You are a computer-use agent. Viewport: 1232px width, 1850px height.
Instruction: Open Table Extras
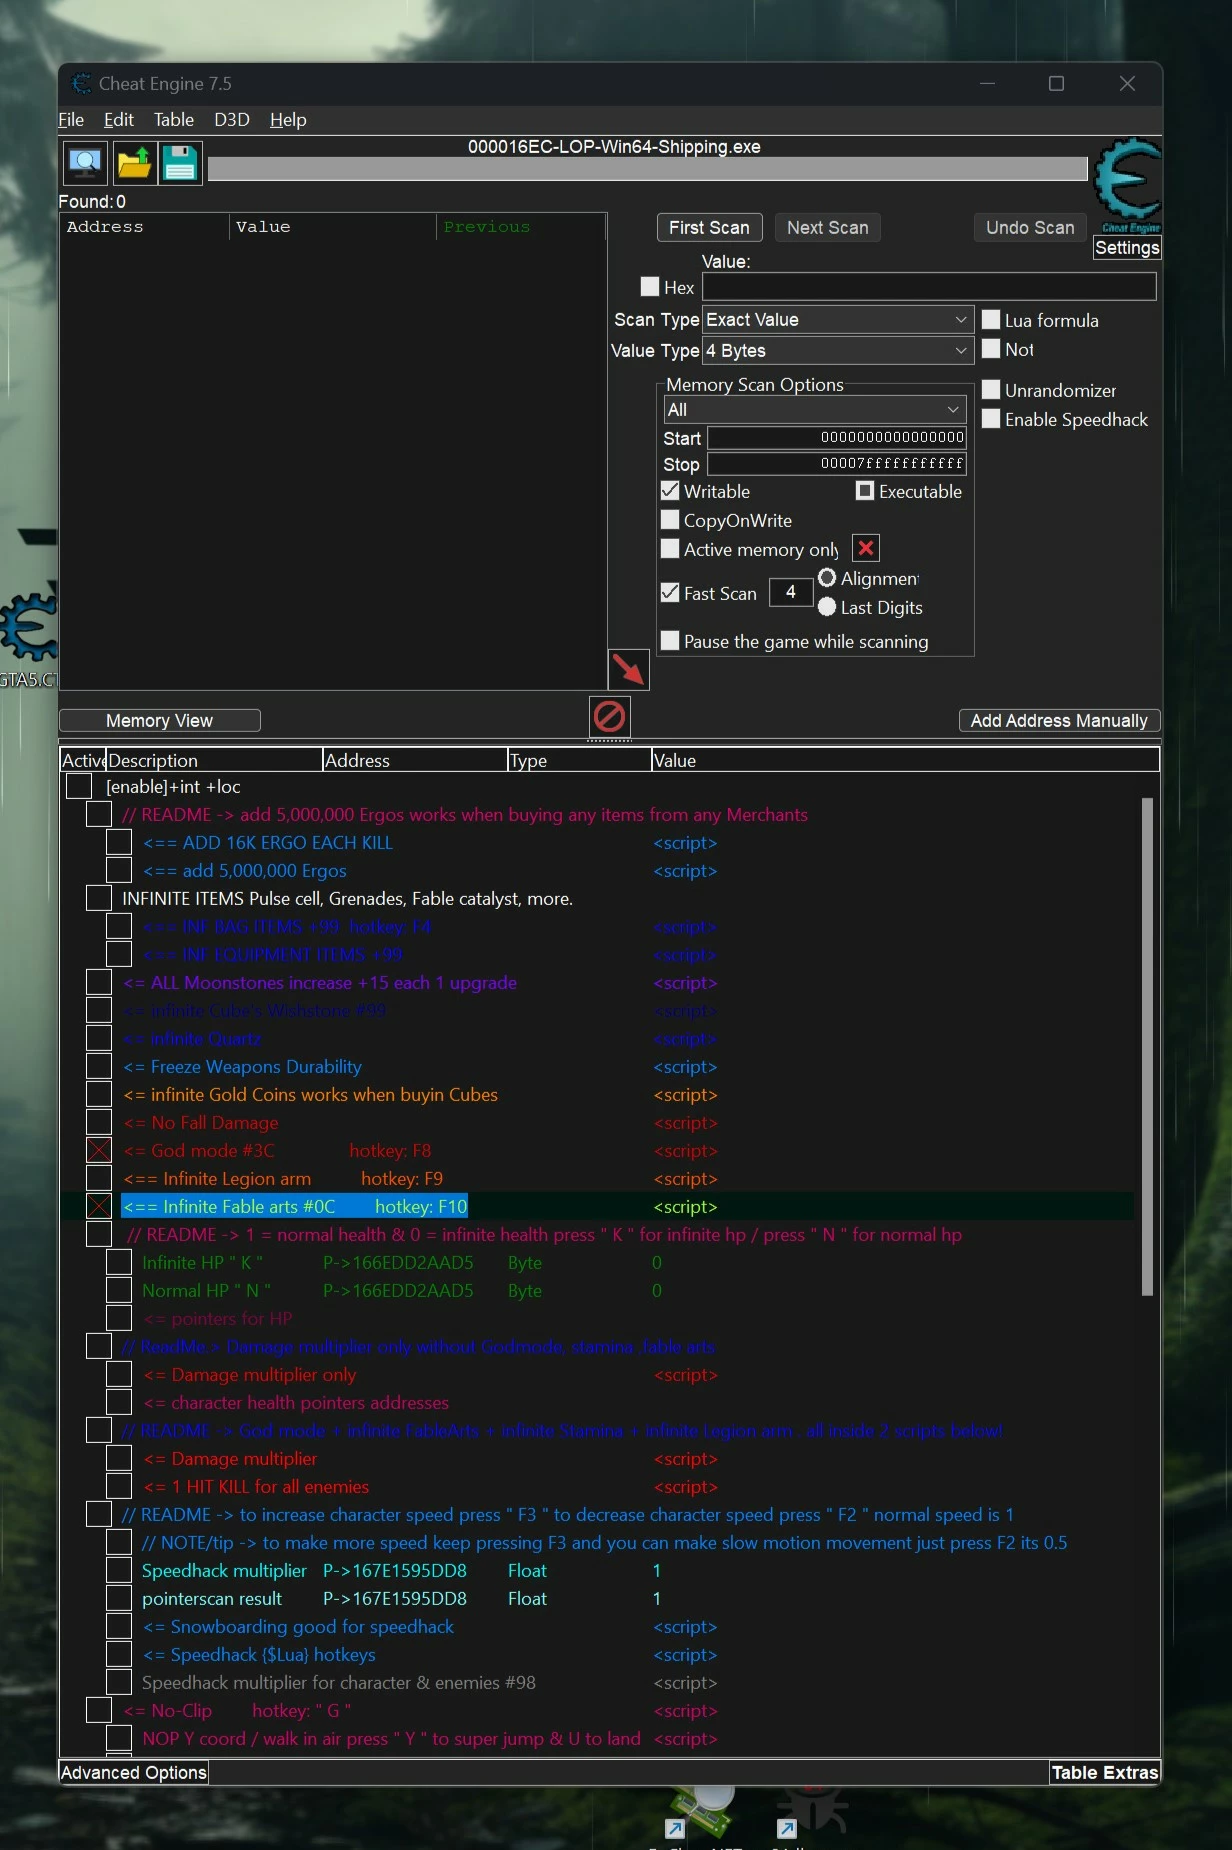(1105, 1772)
